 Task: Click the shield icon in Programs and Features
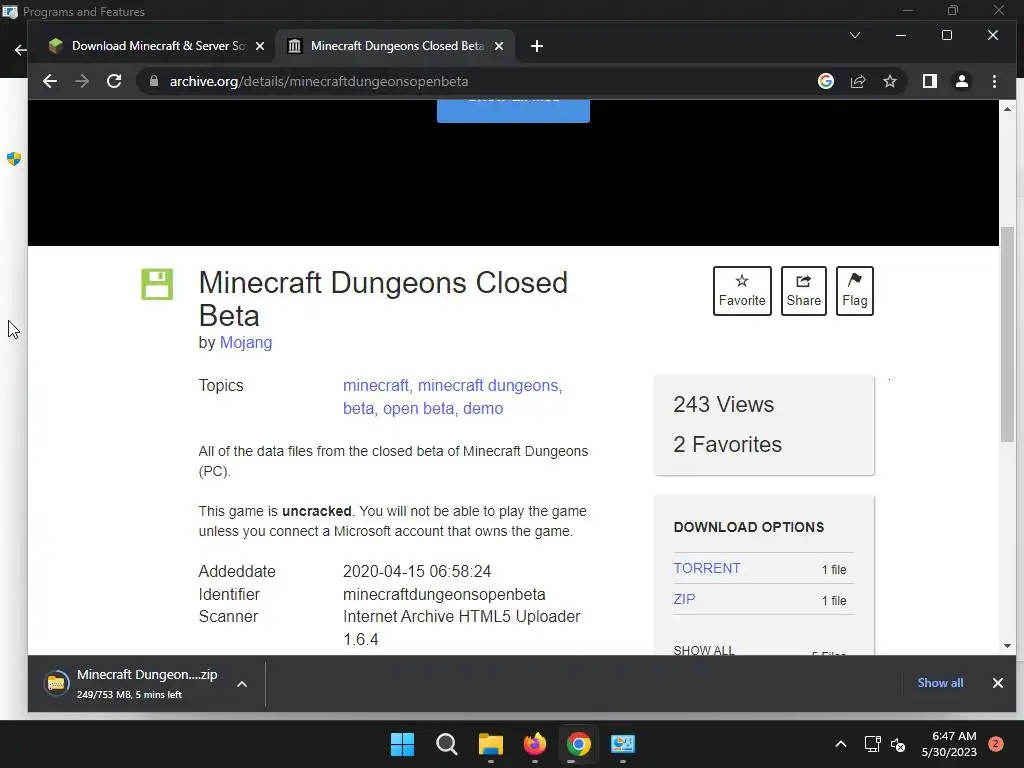(14, 159)
